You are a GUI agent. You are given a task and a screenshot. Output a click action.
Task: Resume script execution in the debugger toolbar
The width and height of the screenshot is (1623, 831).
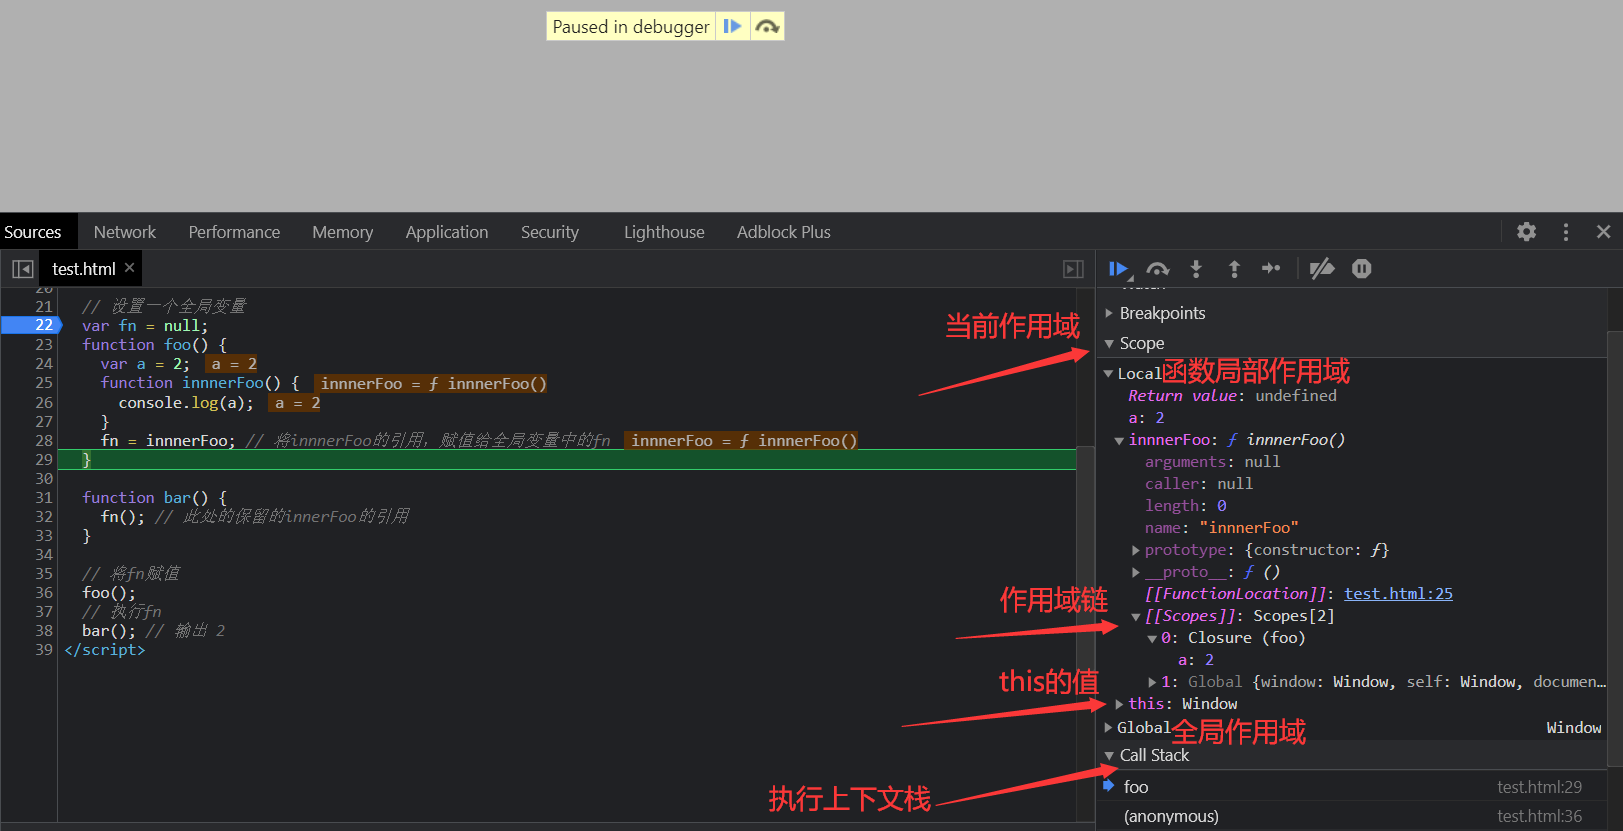[x=1120, y=269]
